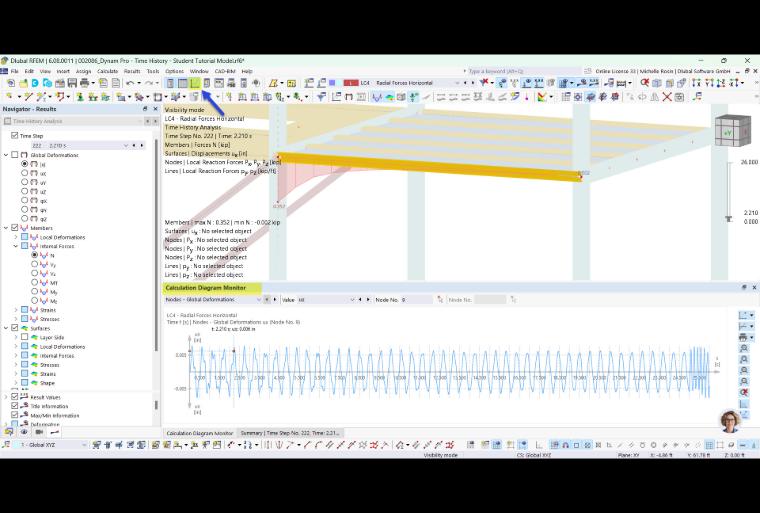
Task: Click the color scale icon in second toolbar row
Action: coord(541,97)
